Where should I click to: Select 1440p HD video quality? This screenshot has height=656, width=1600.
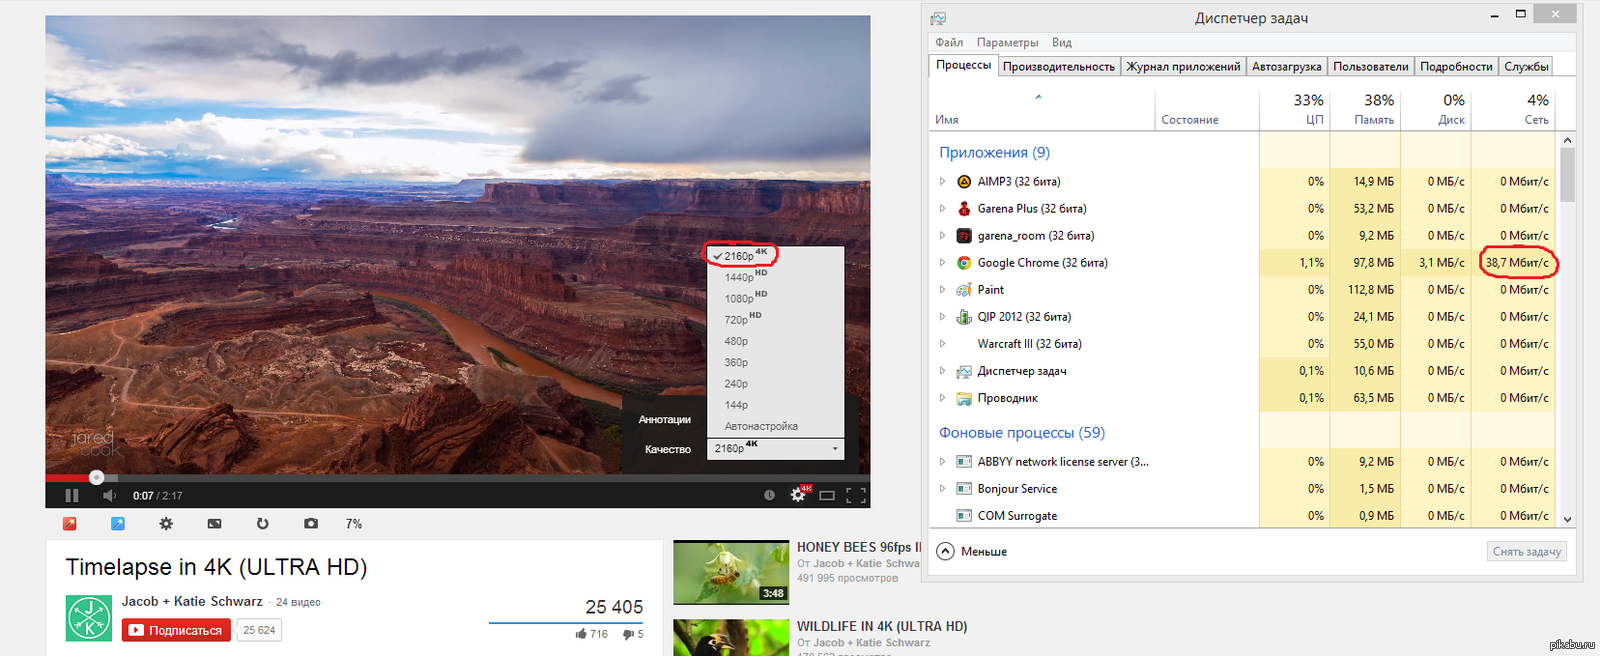(776, 277)
